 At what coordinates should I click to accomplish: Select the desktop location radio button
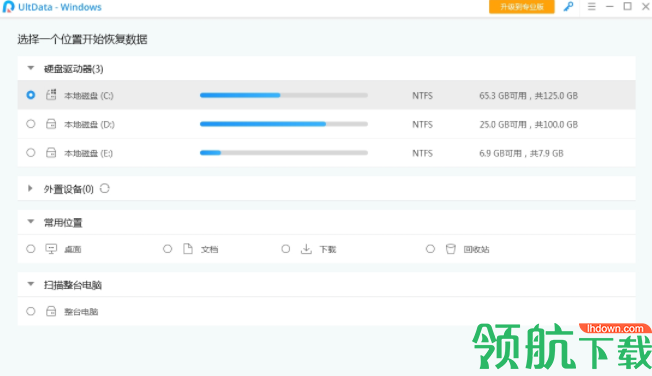coord(31,249)
